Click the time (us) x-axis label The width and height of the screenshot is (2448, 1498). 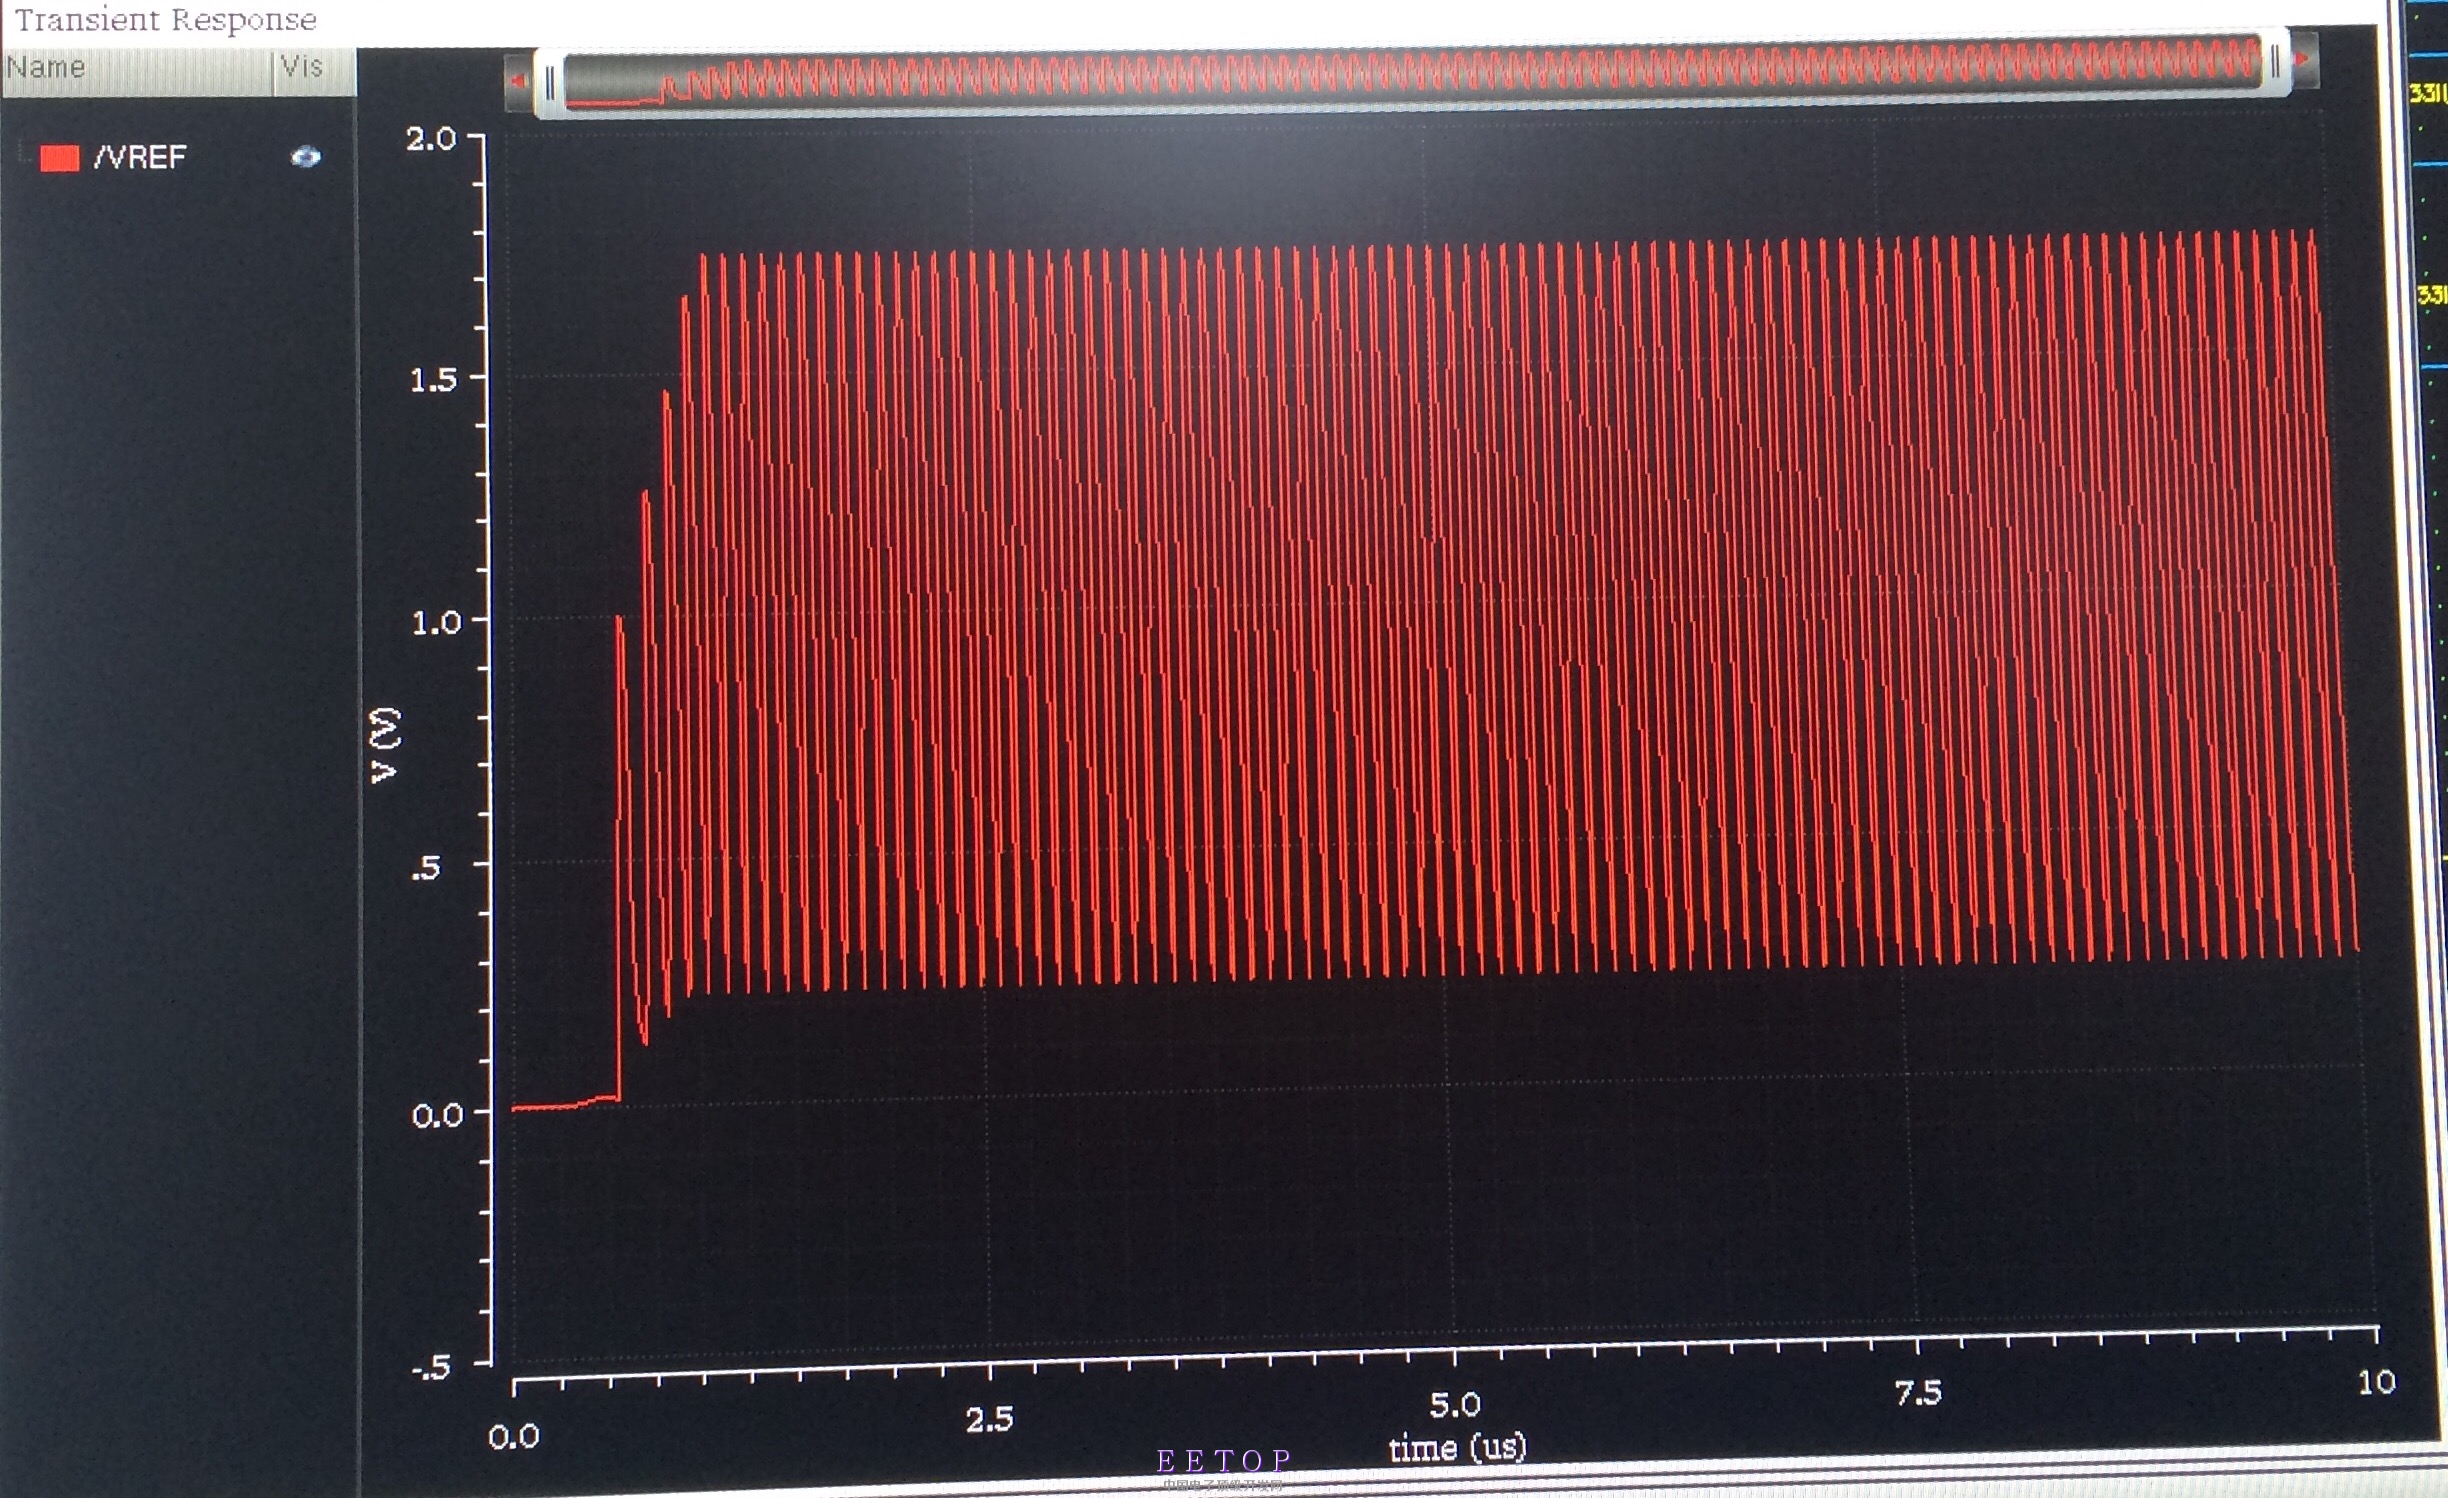pos(1457,1447)
